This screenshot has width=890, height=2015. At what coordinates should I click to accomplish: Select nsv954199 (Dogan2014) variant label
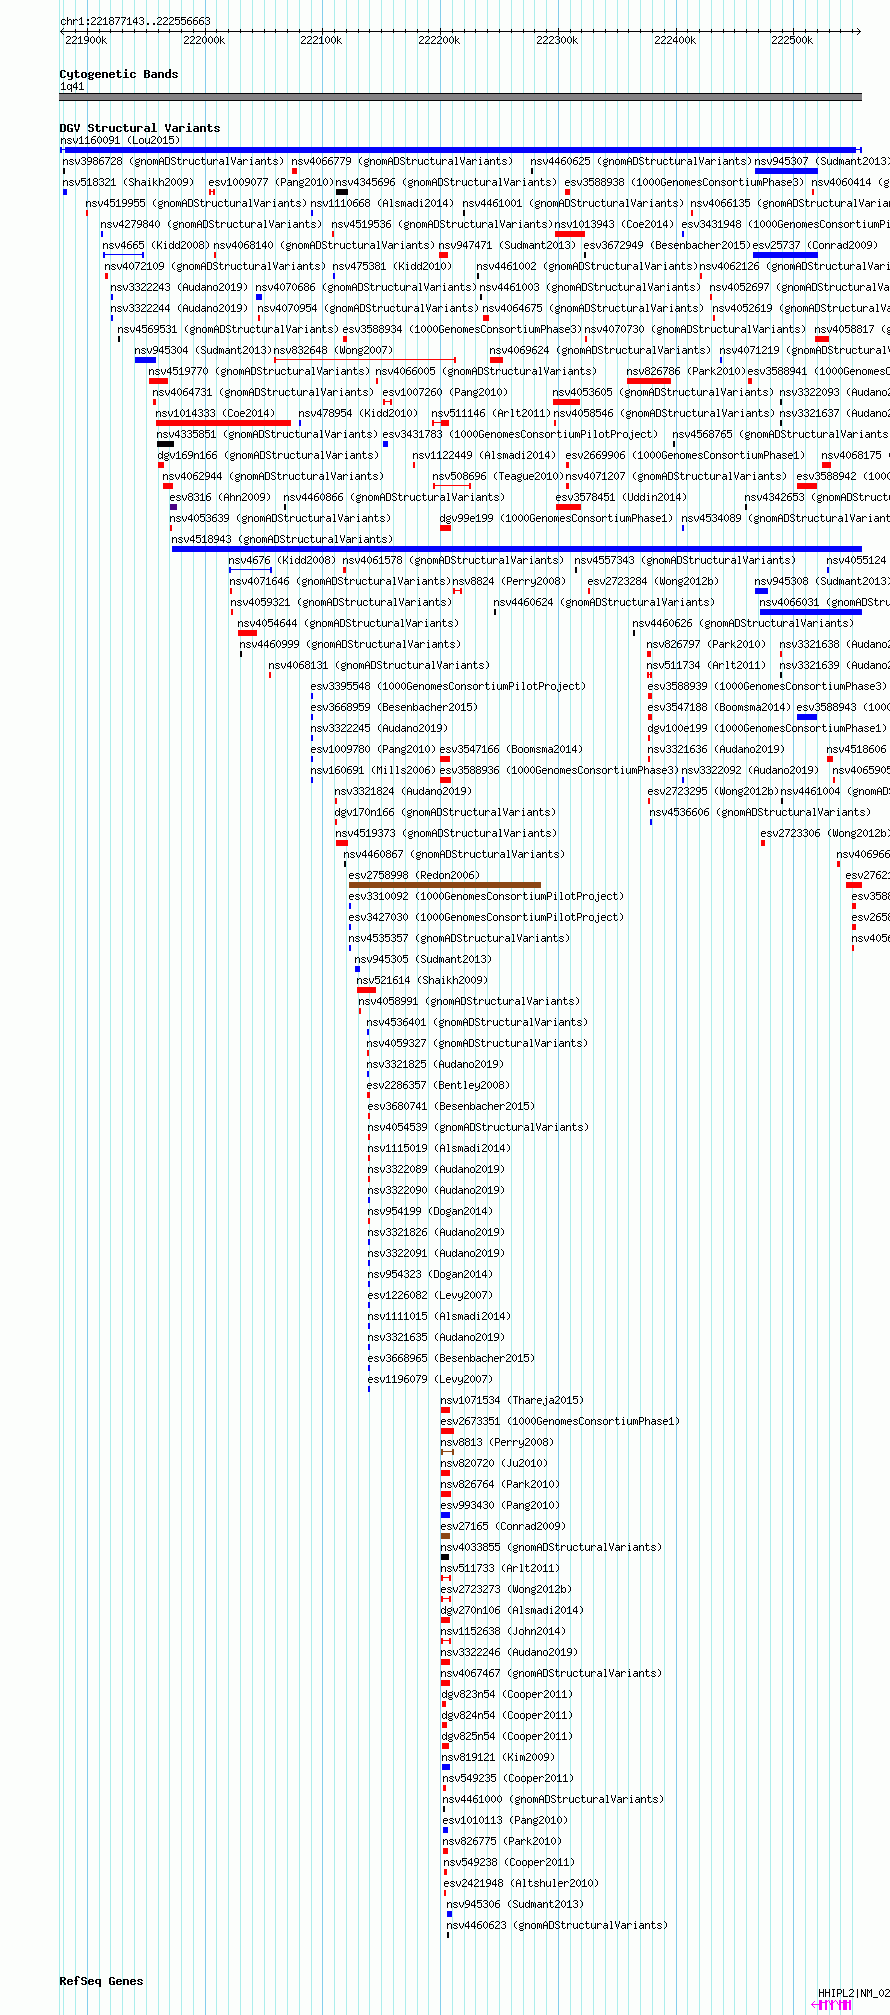(x=430, y=1211)
